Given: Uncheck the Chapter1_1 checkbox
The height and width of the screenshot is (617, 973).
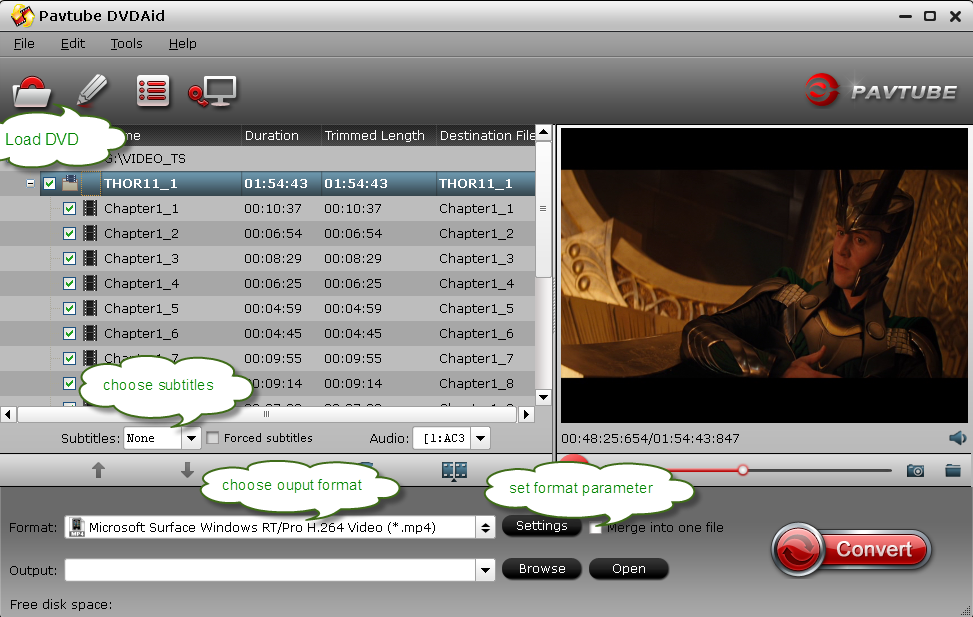Looking at the screenshot, I should point(70,209).
